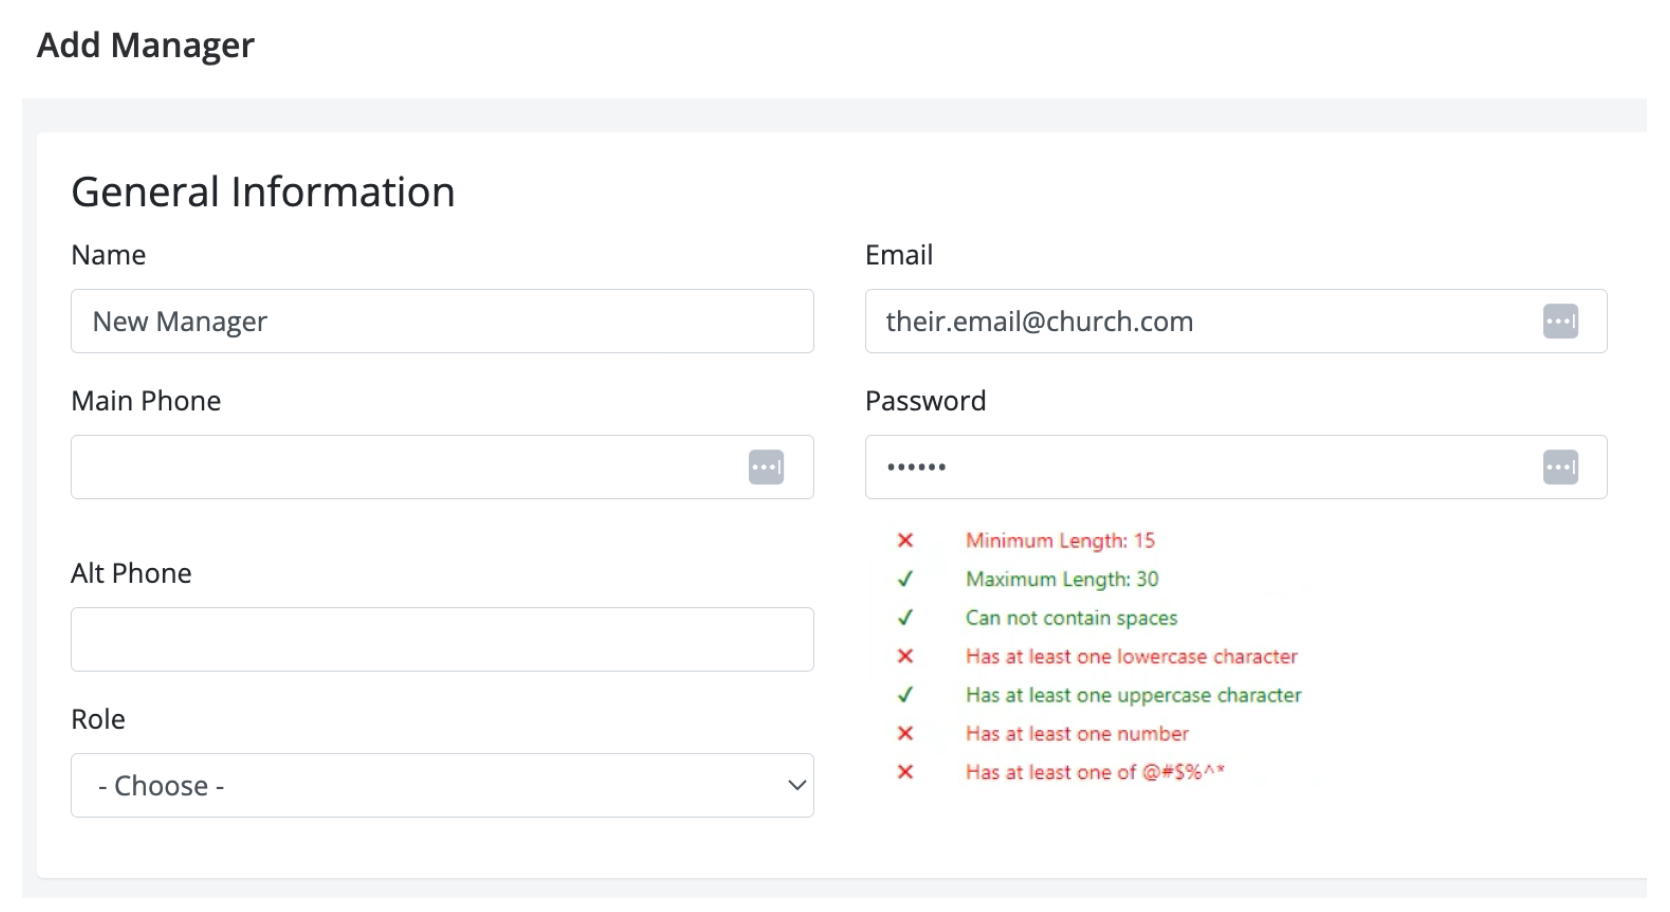
Task: Open the Role dropdown
Action: [x=442, y=786]
